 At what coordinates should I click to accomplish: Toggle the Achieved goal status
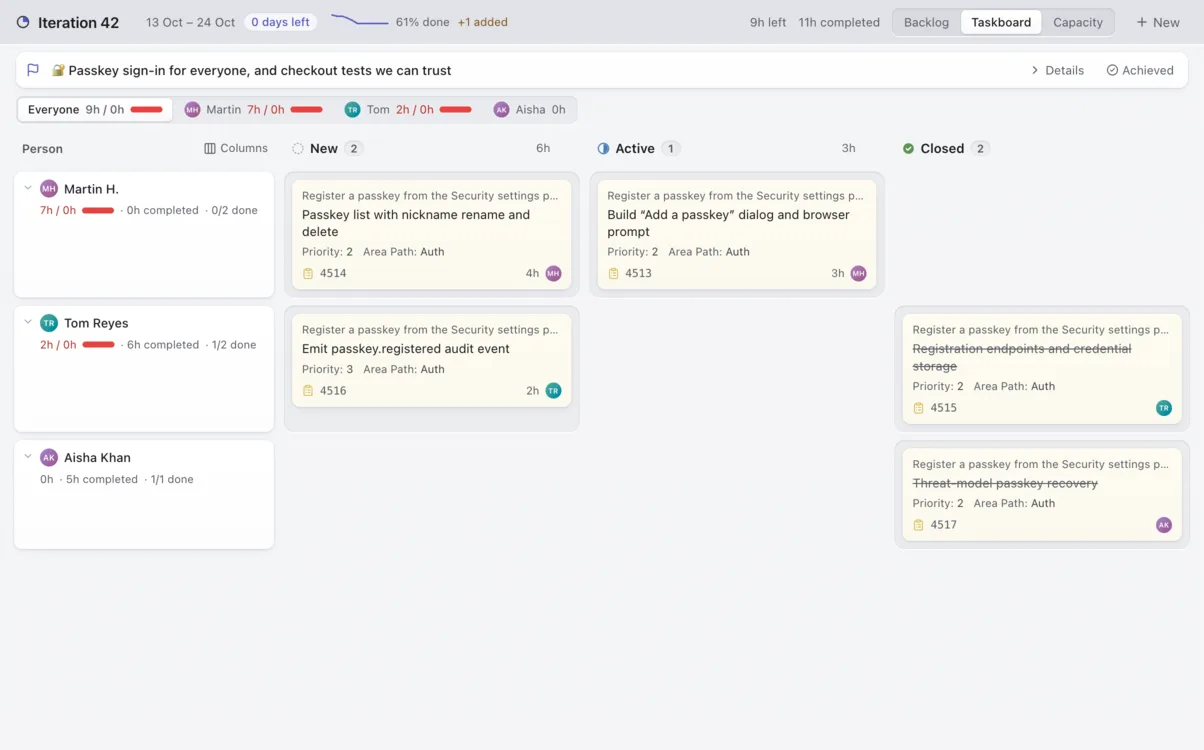(1140, 70)
